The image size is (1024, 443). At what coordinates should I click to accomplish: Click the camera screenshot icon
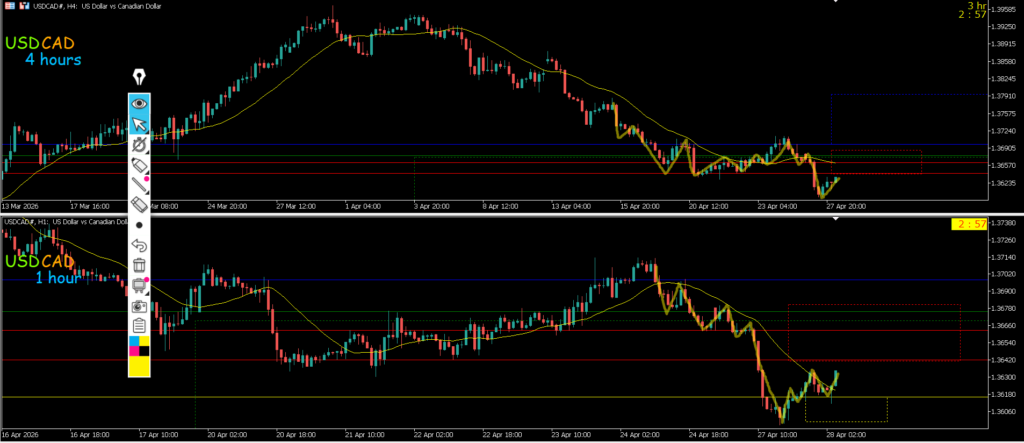click(139, 306)
